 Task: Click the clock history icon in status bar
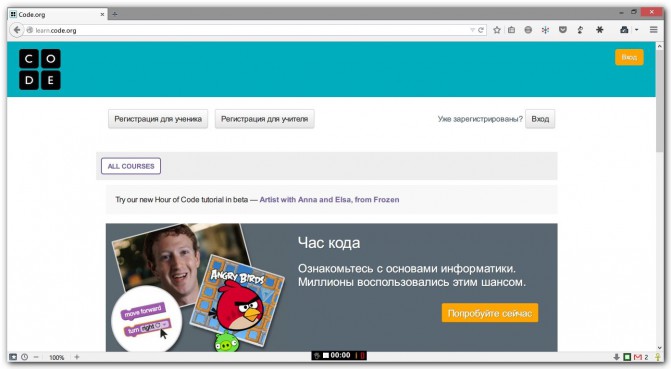[24, 357]
